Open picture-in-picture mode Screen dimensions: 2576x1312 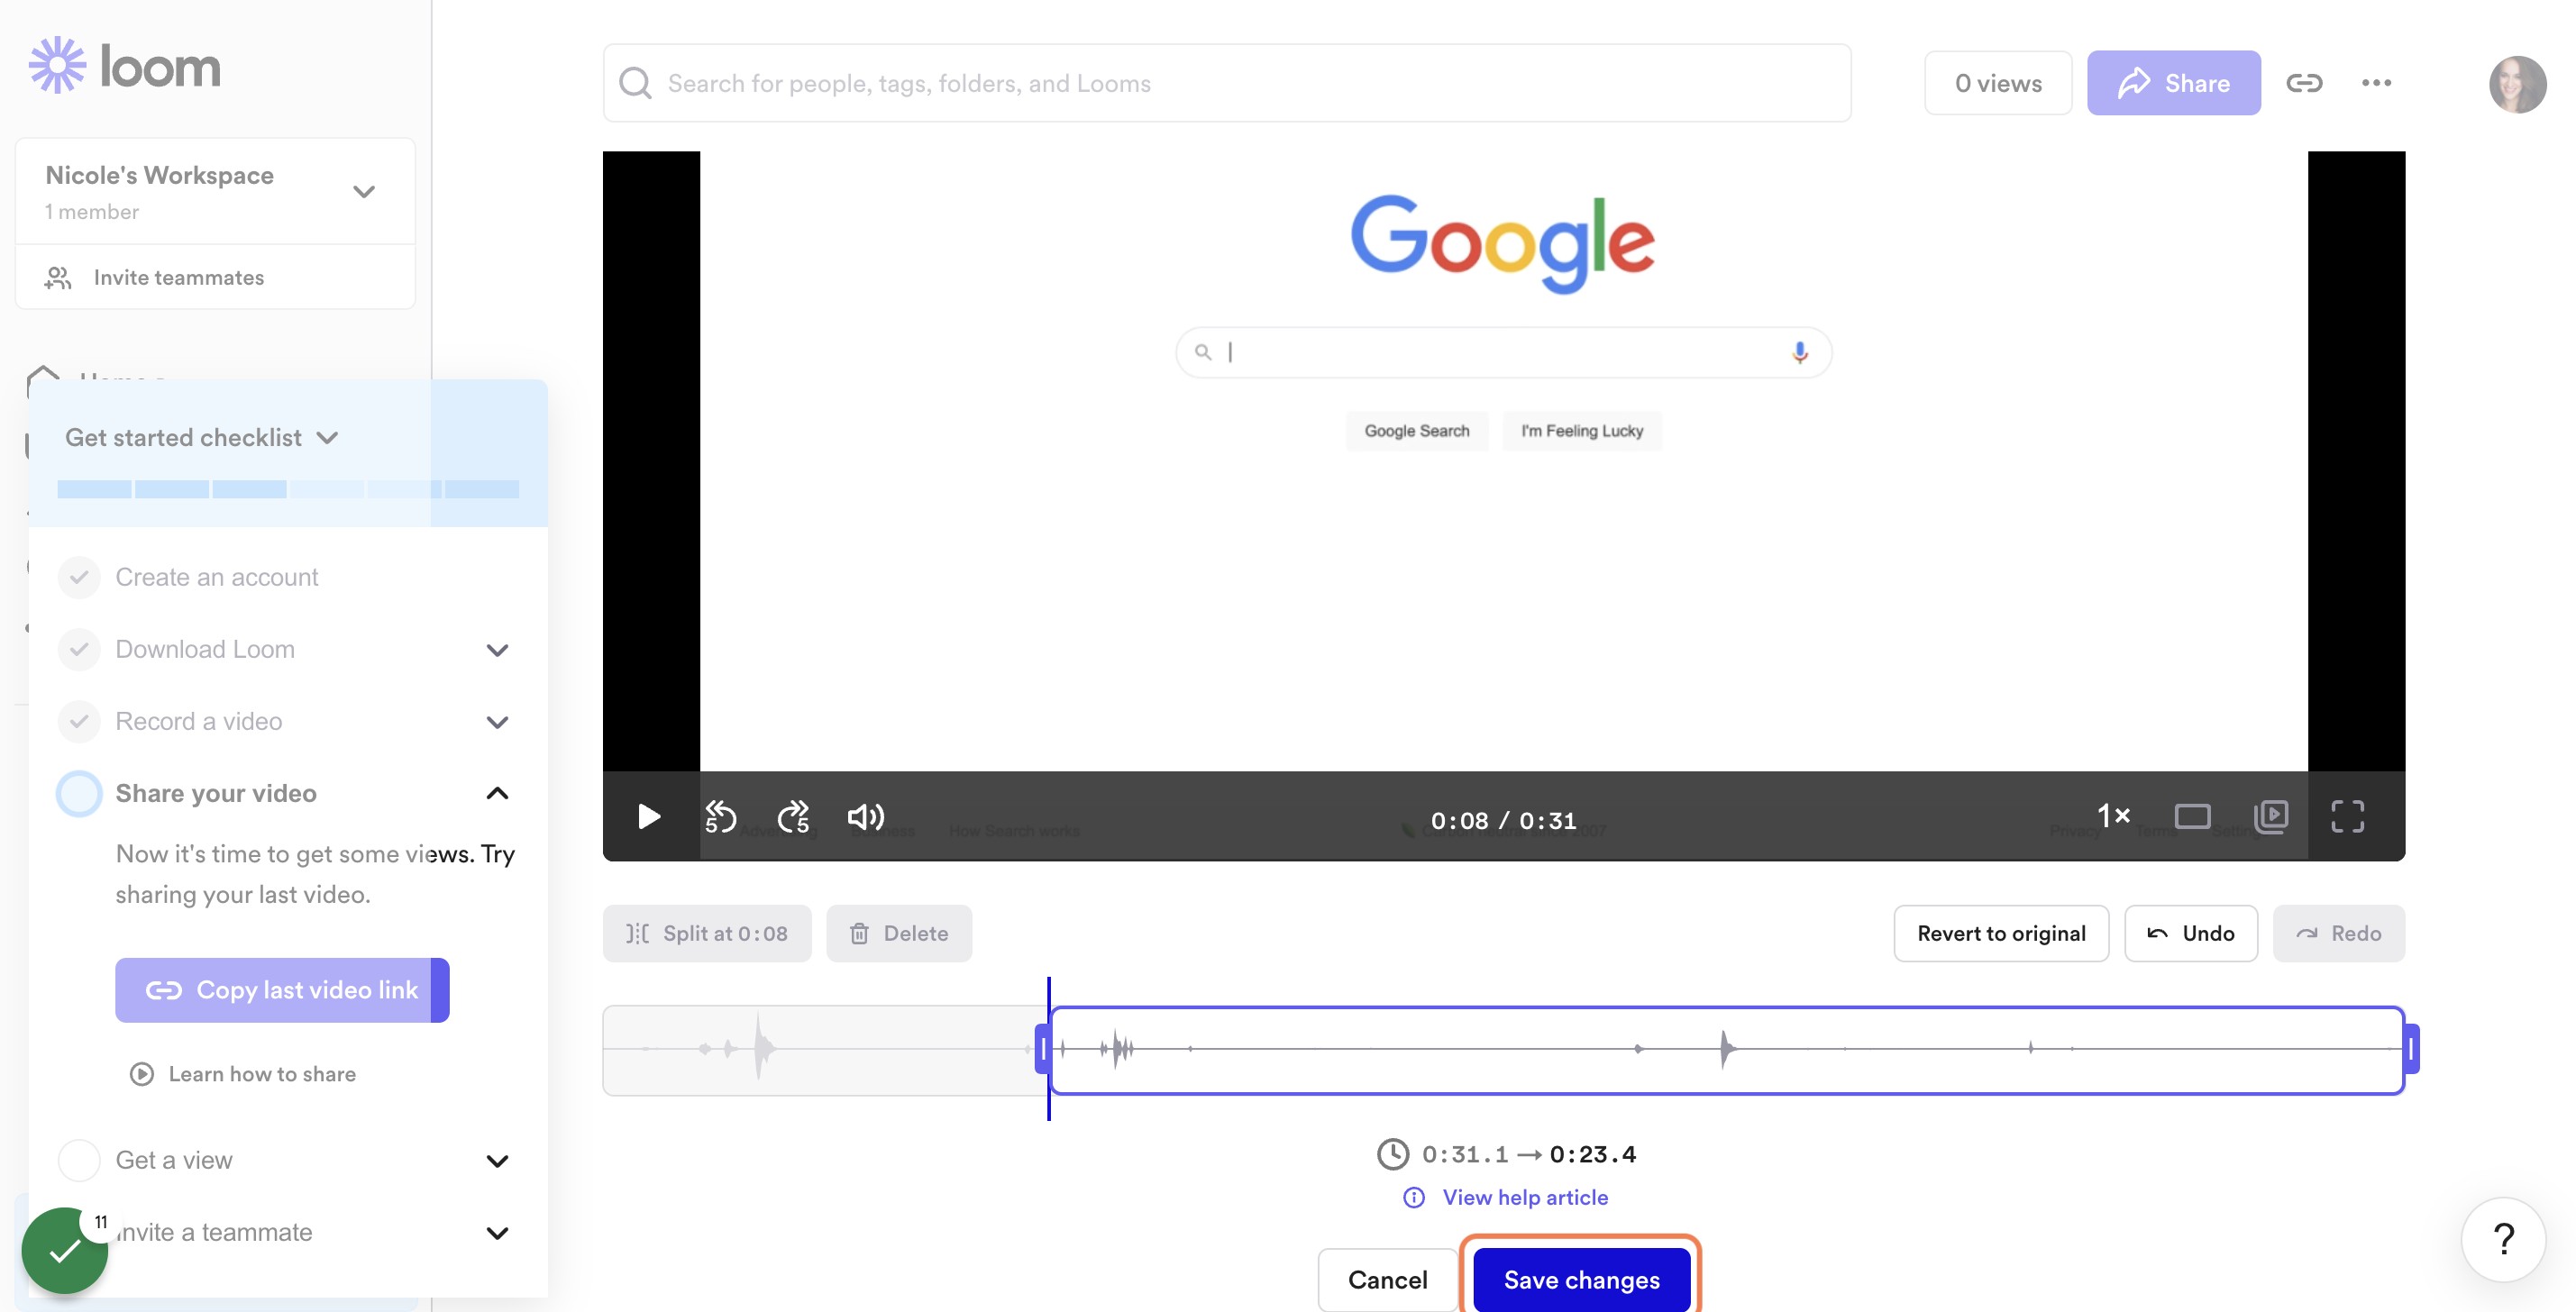coord(2271,817)
